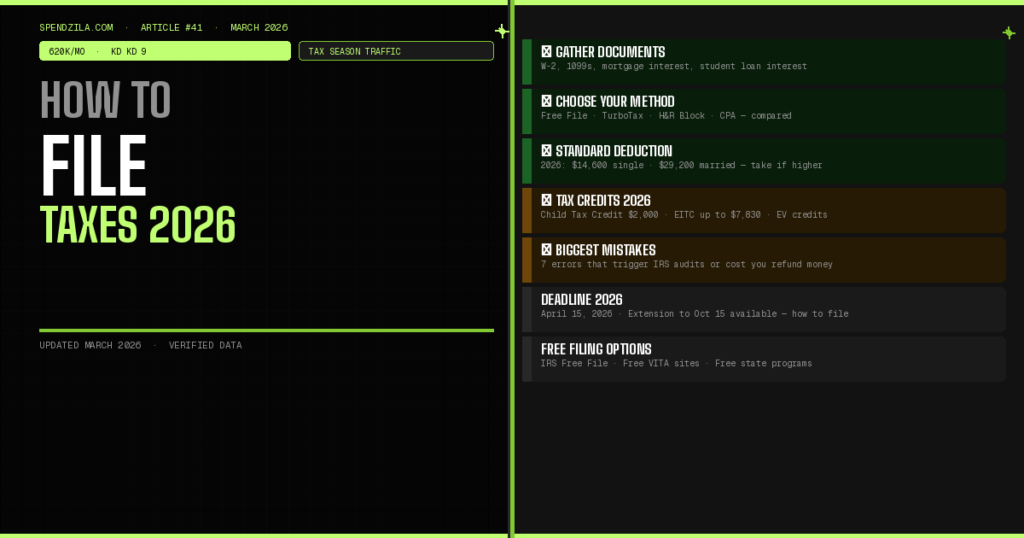Click the green TAXES 2026 headline
This screenshot has height=538, width=1024.
[x=138, y=224]
